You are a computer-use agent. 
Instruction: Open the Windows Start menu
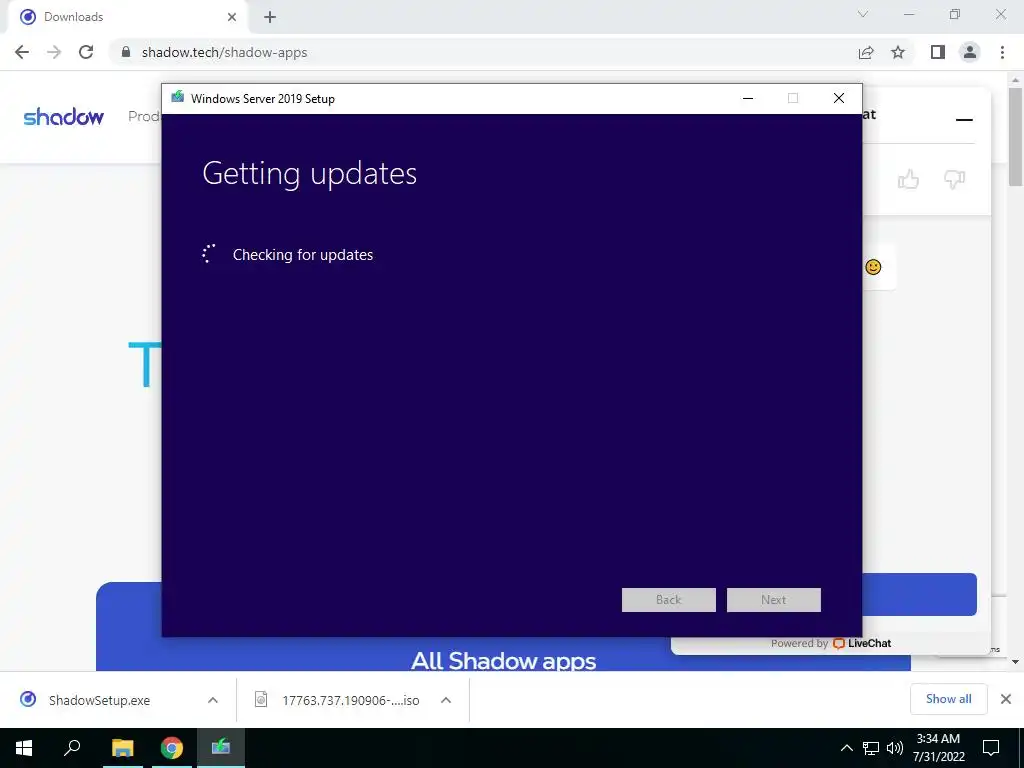24,748
